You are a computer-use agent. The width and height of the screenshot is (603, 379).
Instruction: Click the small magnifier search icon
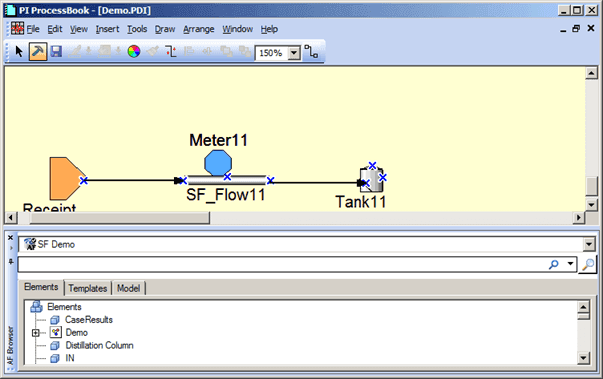(554, 264)
